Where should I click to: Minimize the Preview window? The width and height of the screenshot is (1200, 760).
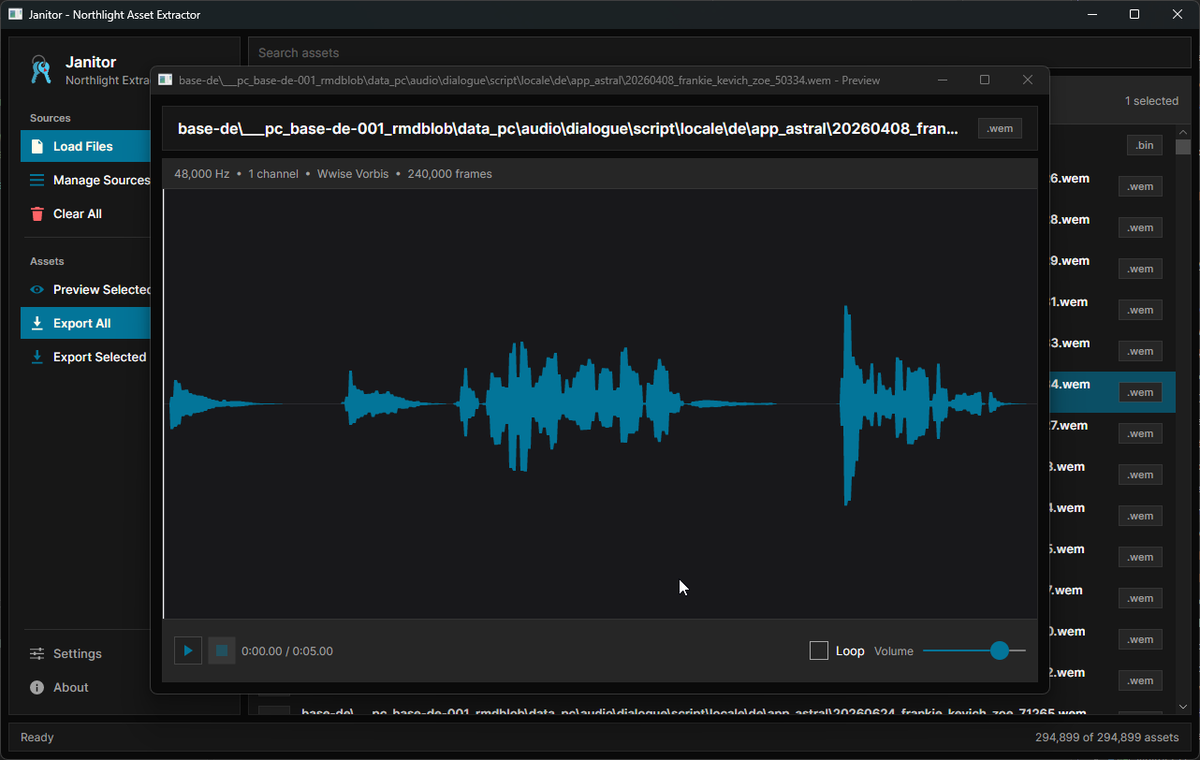point(941,80)
